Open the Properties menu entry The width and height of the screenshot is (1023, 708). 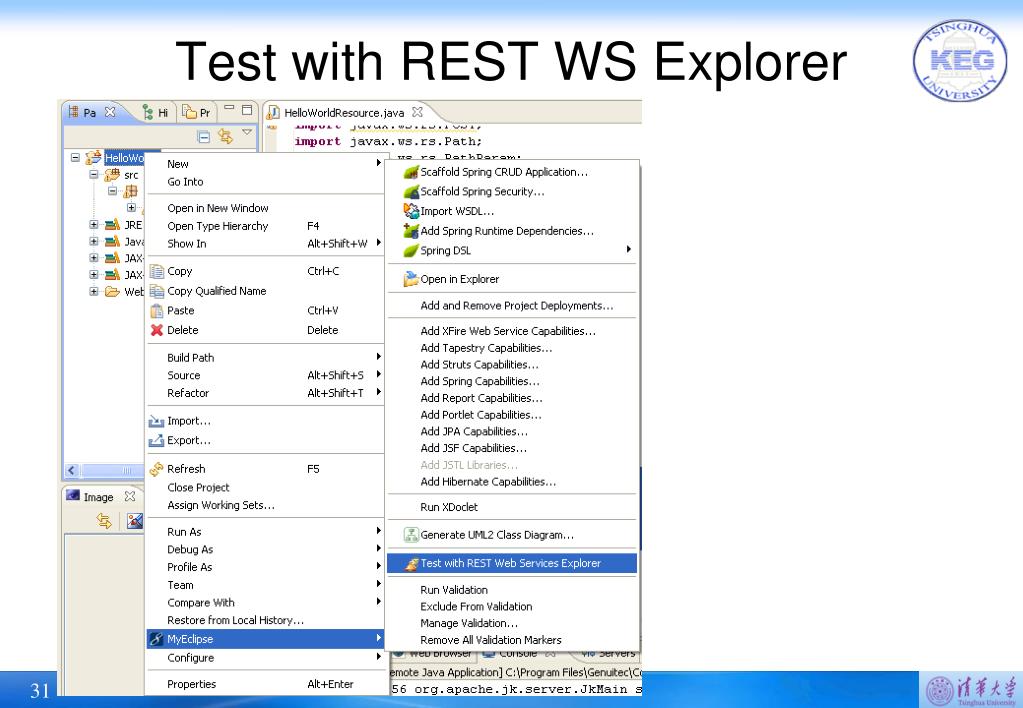pyautogui.click(x=191, y=685)
